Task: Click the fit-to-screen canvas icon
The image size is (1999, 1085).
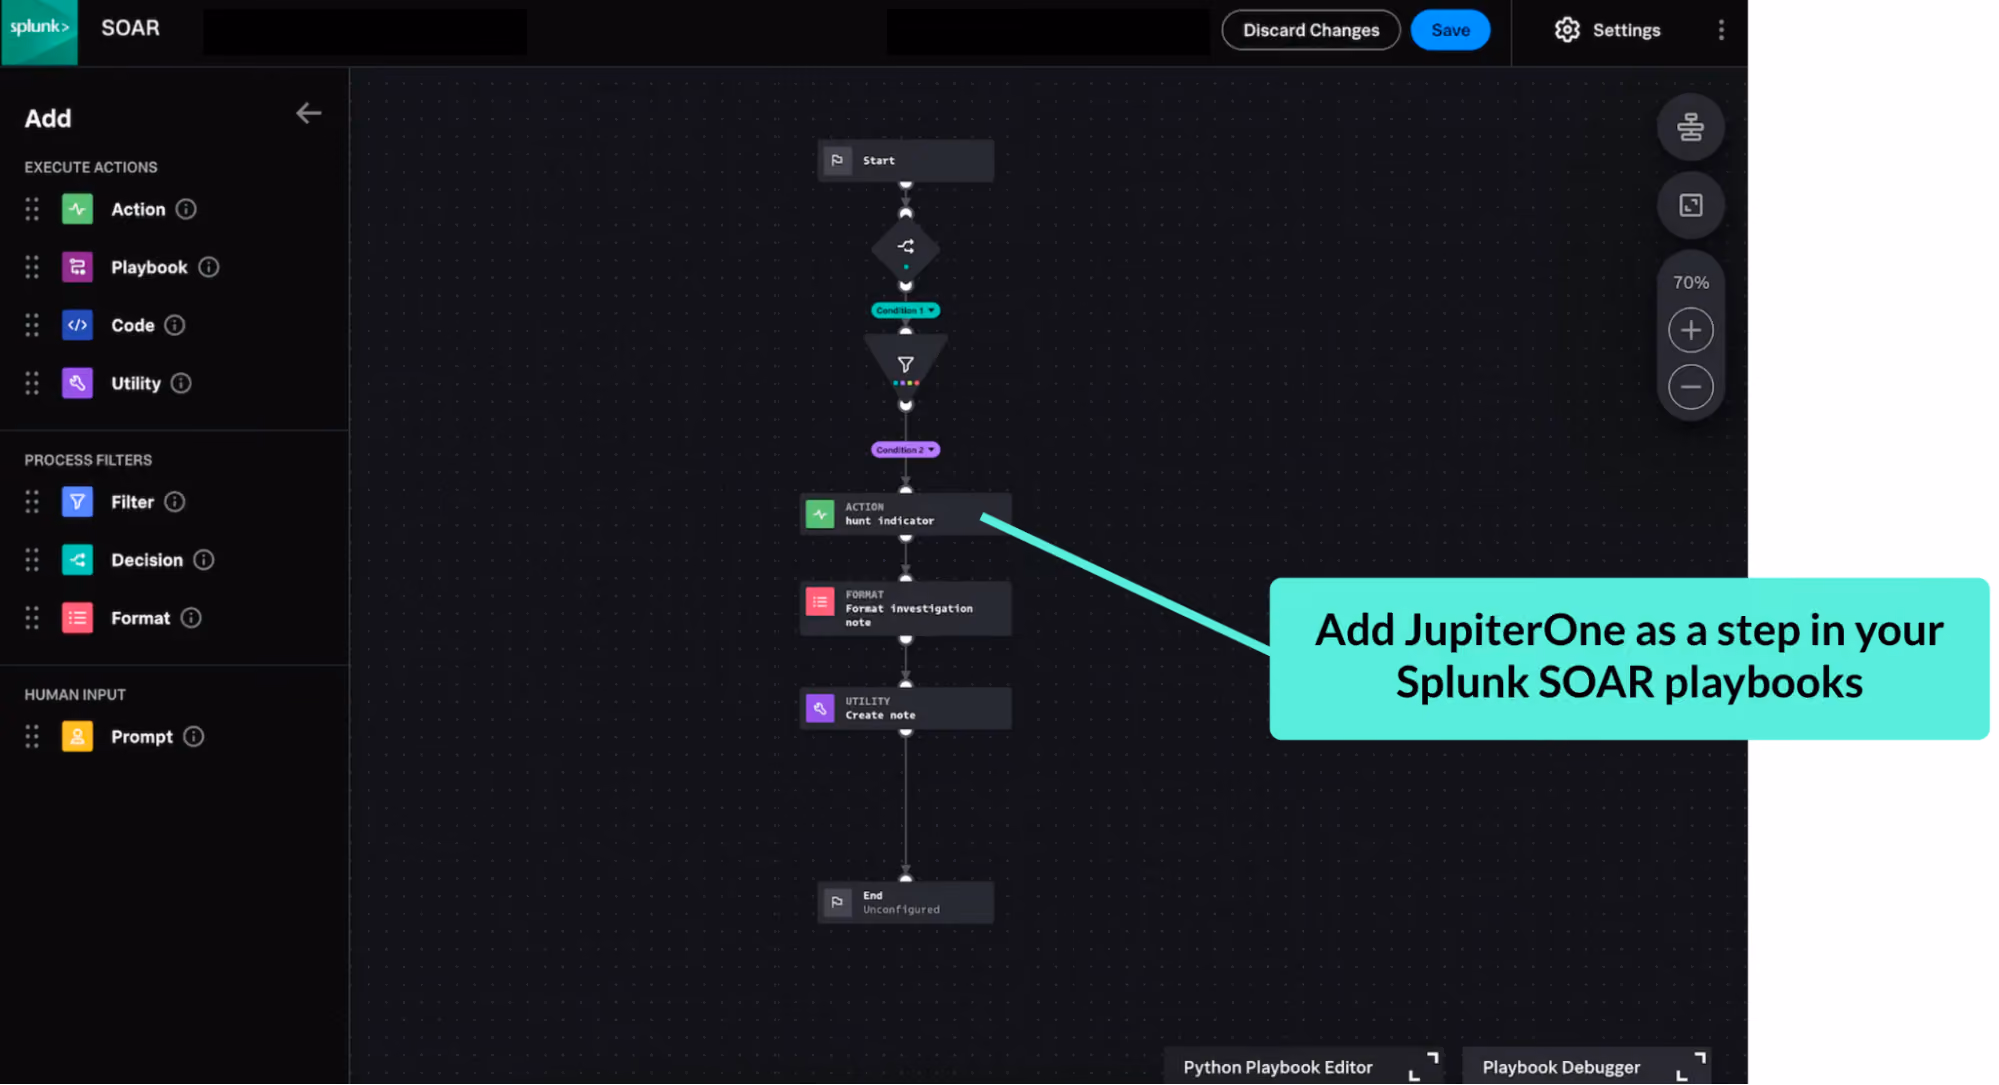Action: tap(1690, 205)
